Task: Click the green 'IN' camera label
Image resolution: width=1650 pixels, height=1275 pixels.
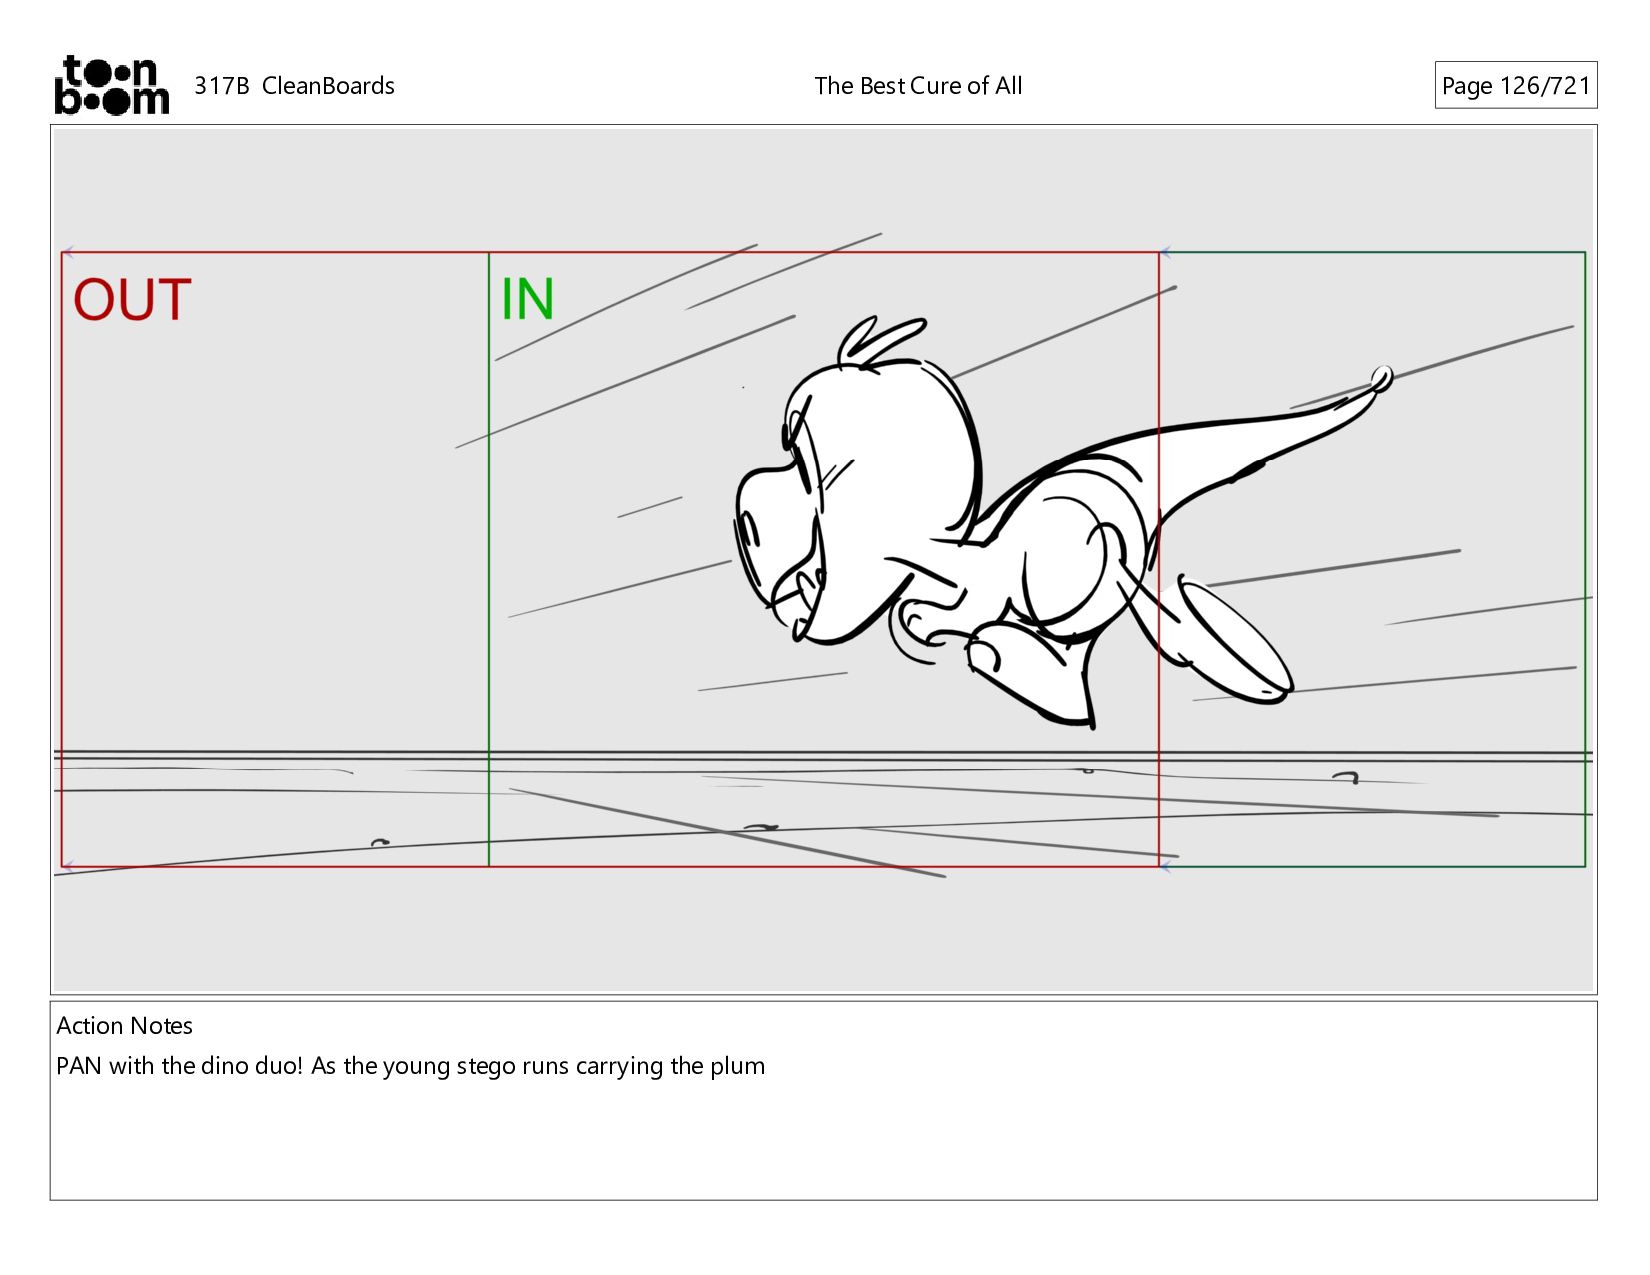Action: (x=527, y=299)
